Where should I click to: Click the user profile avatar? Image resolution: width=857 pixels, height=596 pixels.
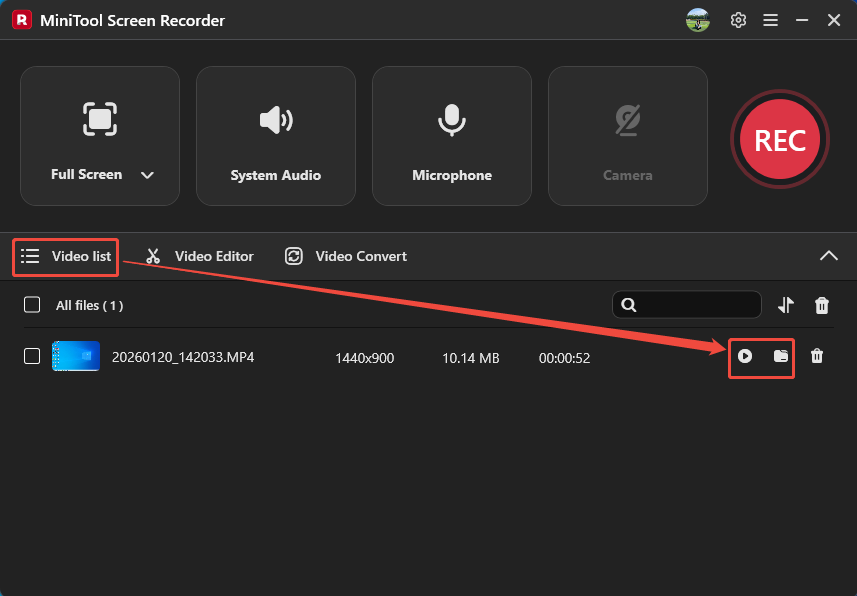point(697,19)
